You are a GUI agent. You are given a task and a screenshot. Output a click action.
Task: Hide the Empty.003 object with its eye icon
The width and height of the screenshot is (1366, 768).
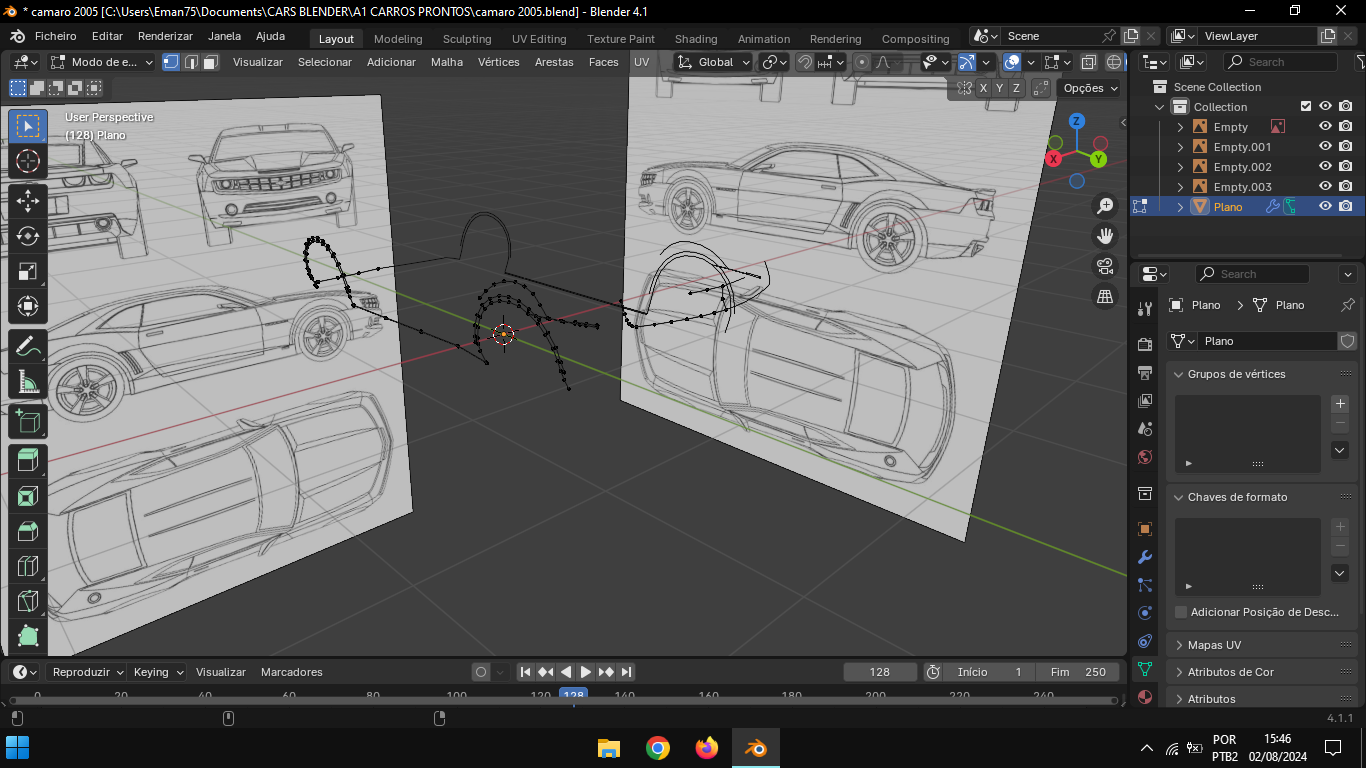click(x=1325, y=186)
